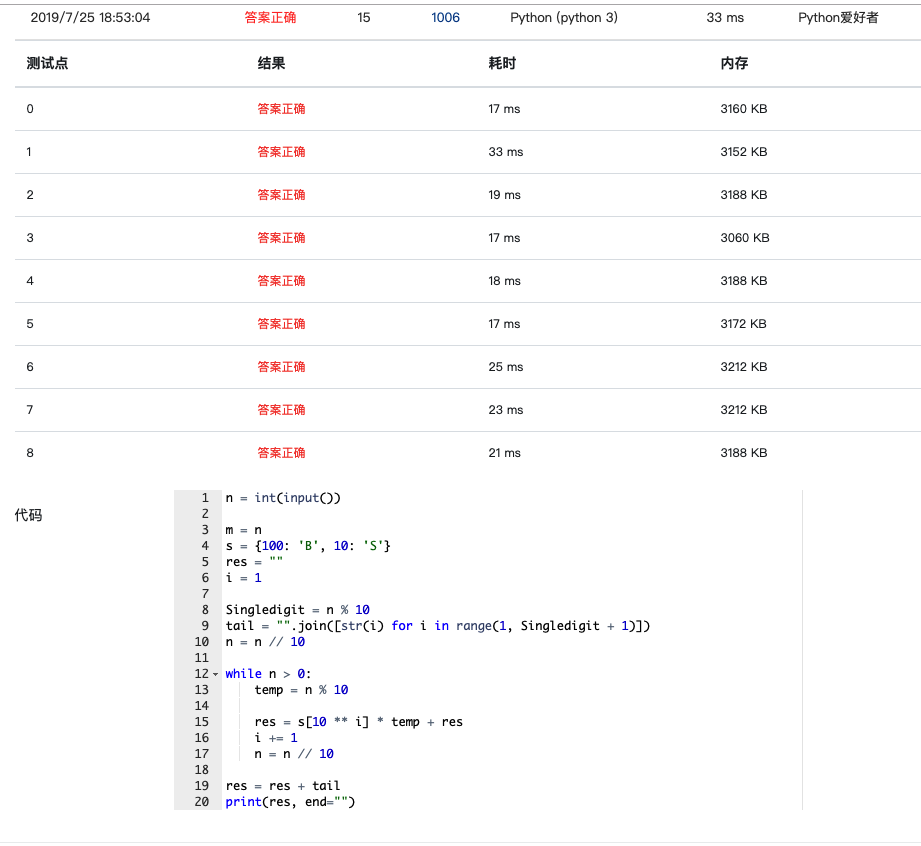Click the Singledigit assignment code line
This screenshot has height=846, width=921.
(298, 610)
